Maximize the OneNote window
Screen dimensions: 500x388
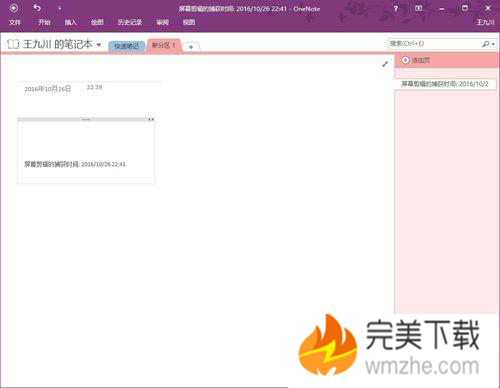465,8
